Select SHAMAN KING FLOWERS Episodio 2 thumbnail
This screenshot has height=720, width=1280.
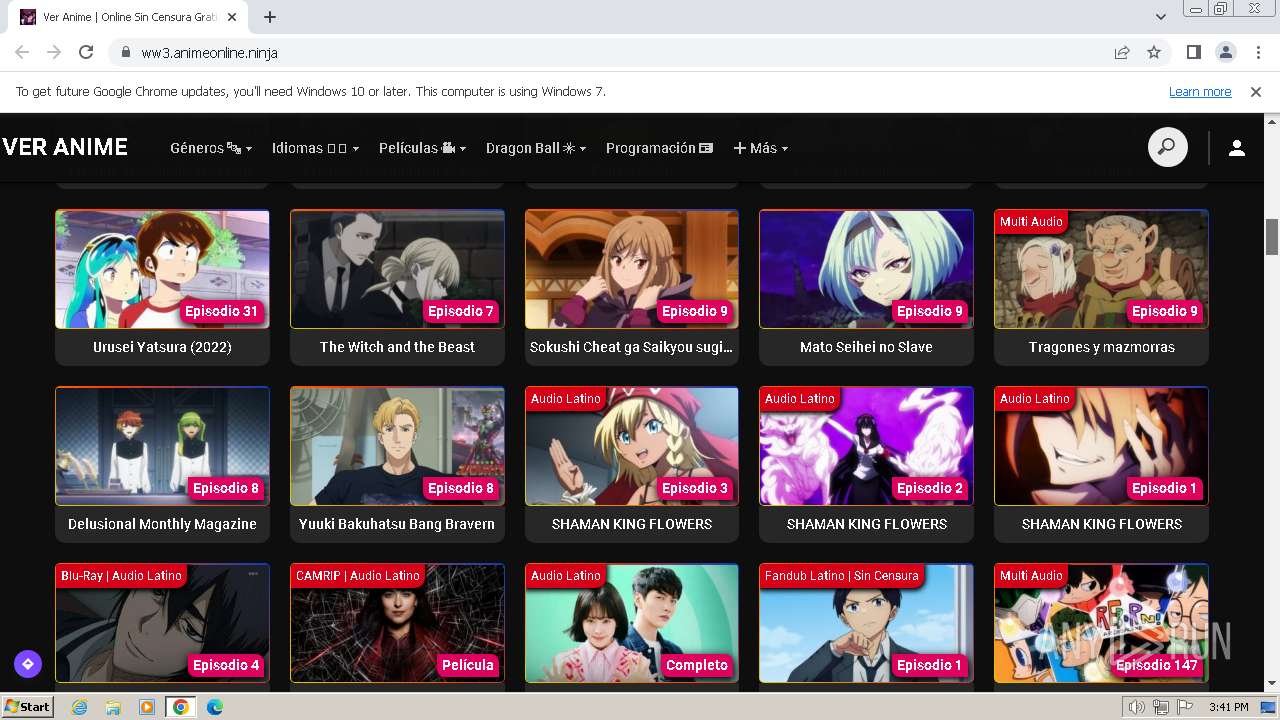[x=866, y=446]
